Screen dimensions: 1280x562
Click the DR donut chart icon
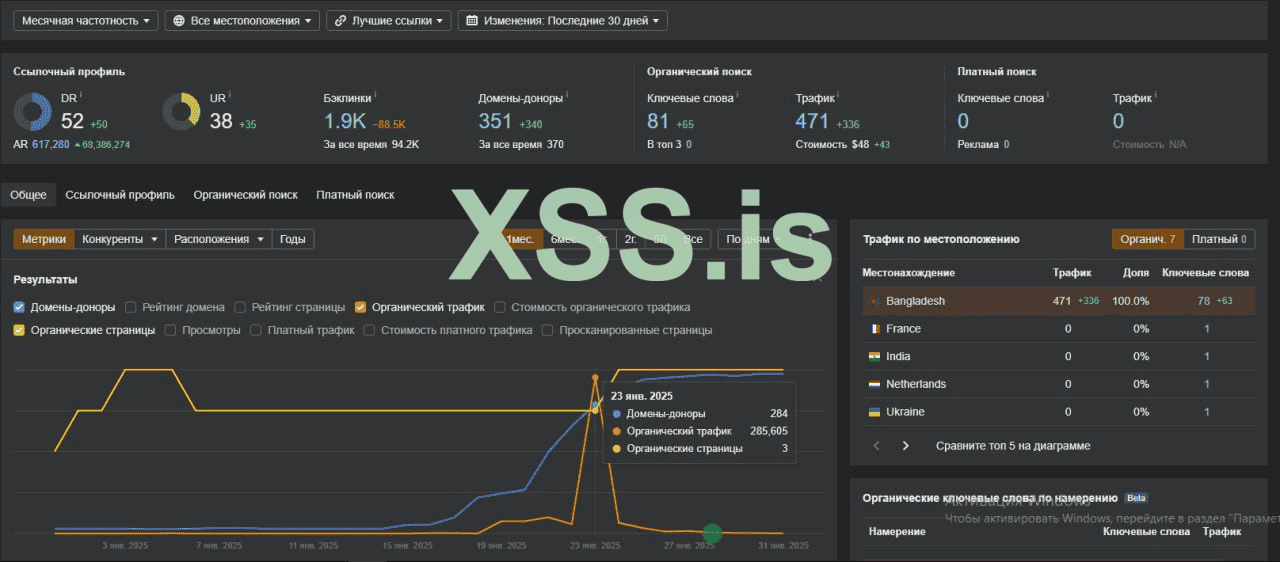(33, 111)
